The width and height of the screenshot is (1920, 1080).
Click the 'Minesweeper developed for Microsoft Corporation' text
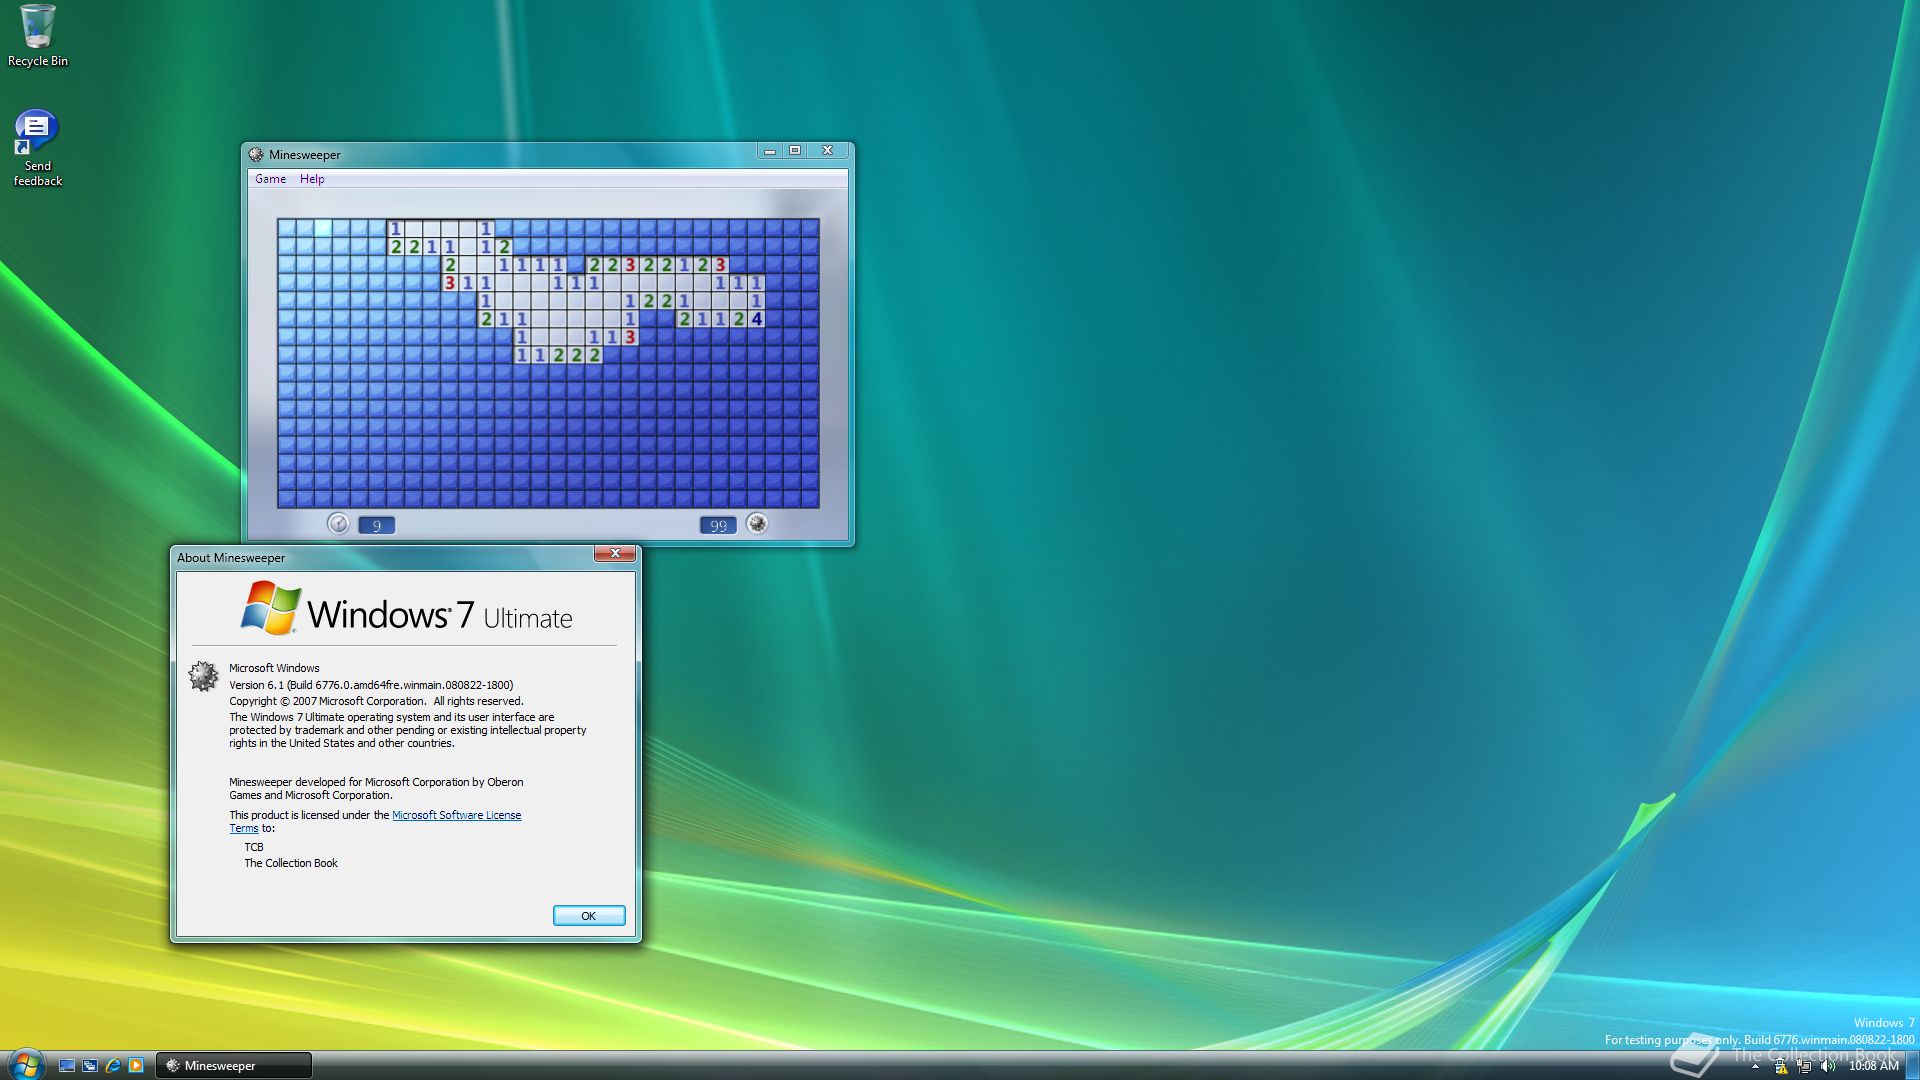(376, 788)
